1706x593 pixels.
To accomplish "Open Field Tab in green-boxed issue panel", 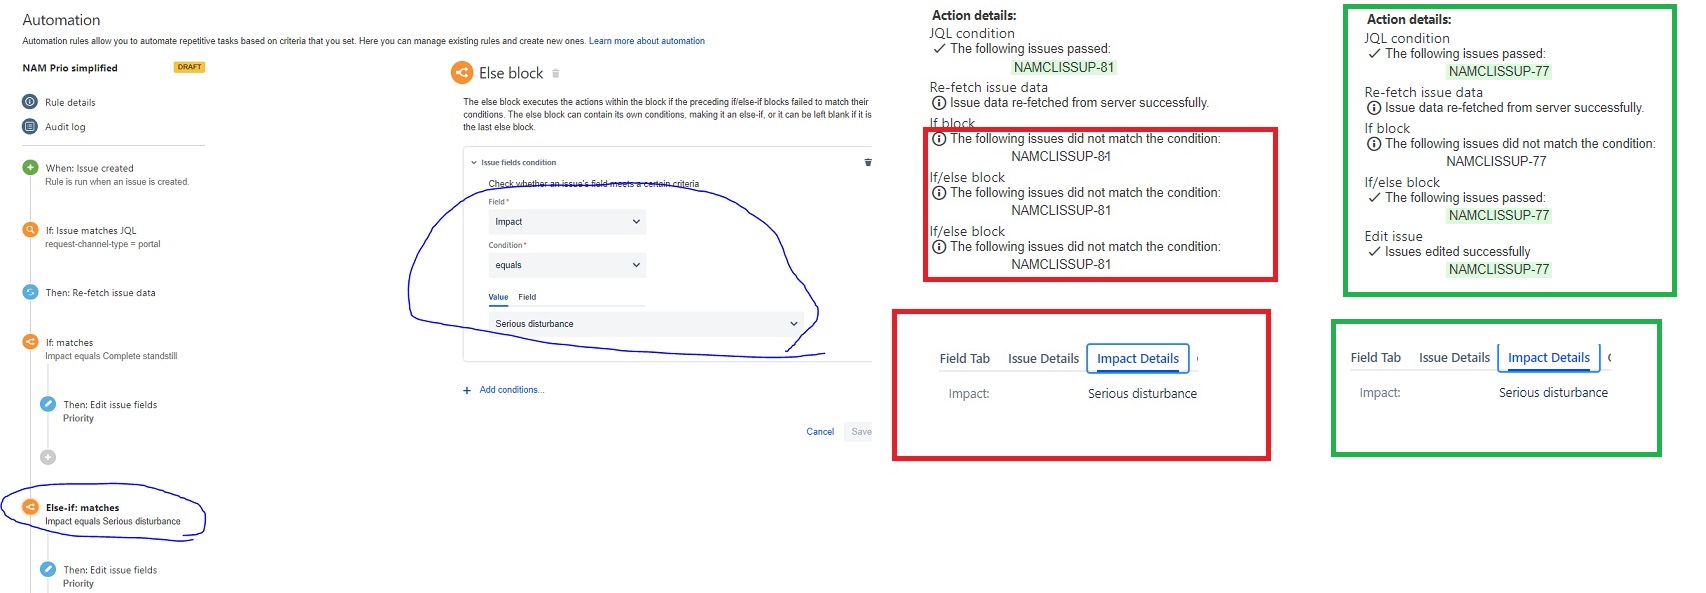I will (x=1376, y=357).
